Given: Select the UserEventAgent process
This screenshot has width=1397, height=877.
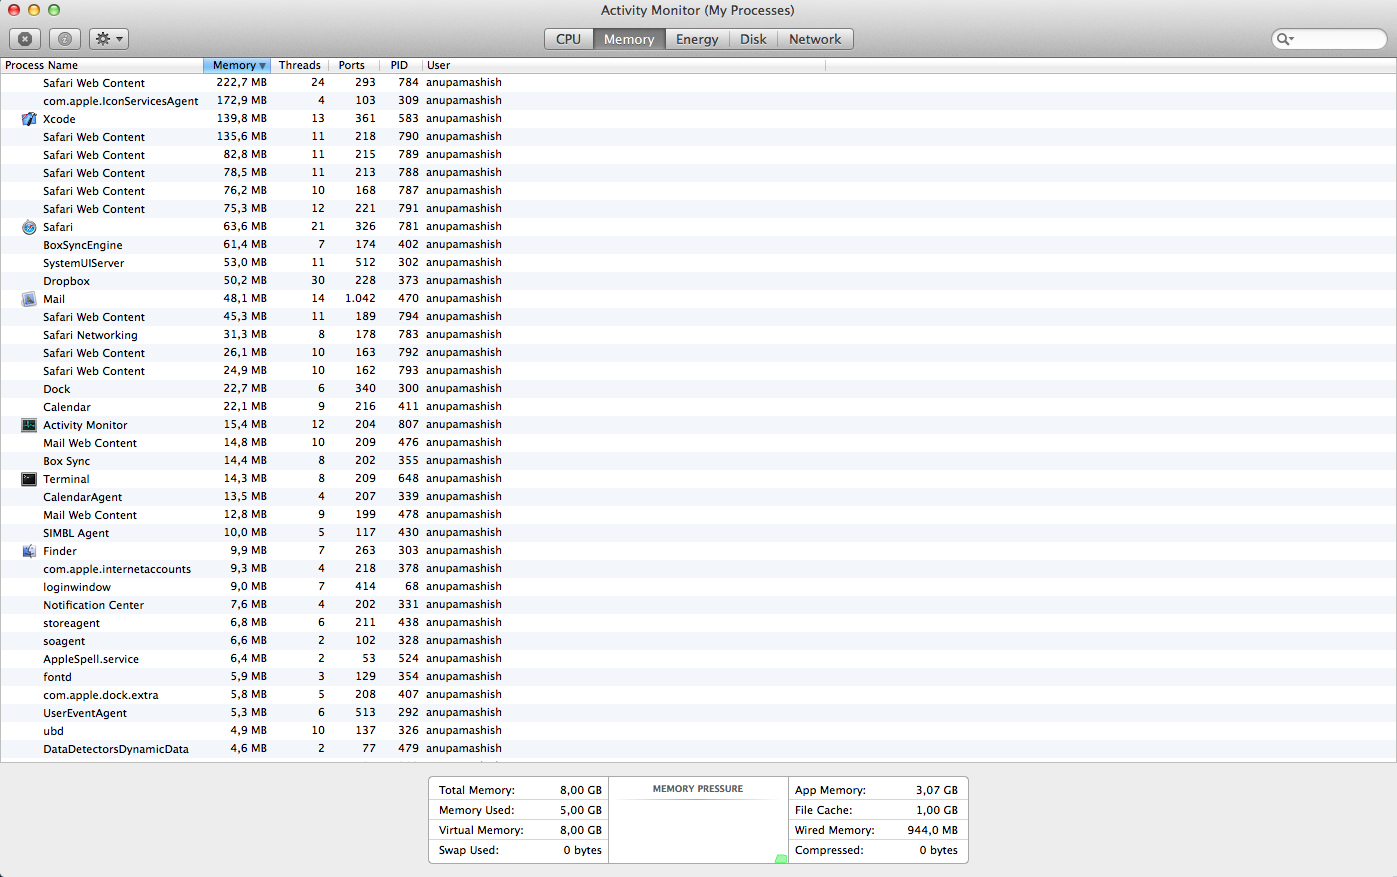Looking at the screenshot, I should (698, 713).
